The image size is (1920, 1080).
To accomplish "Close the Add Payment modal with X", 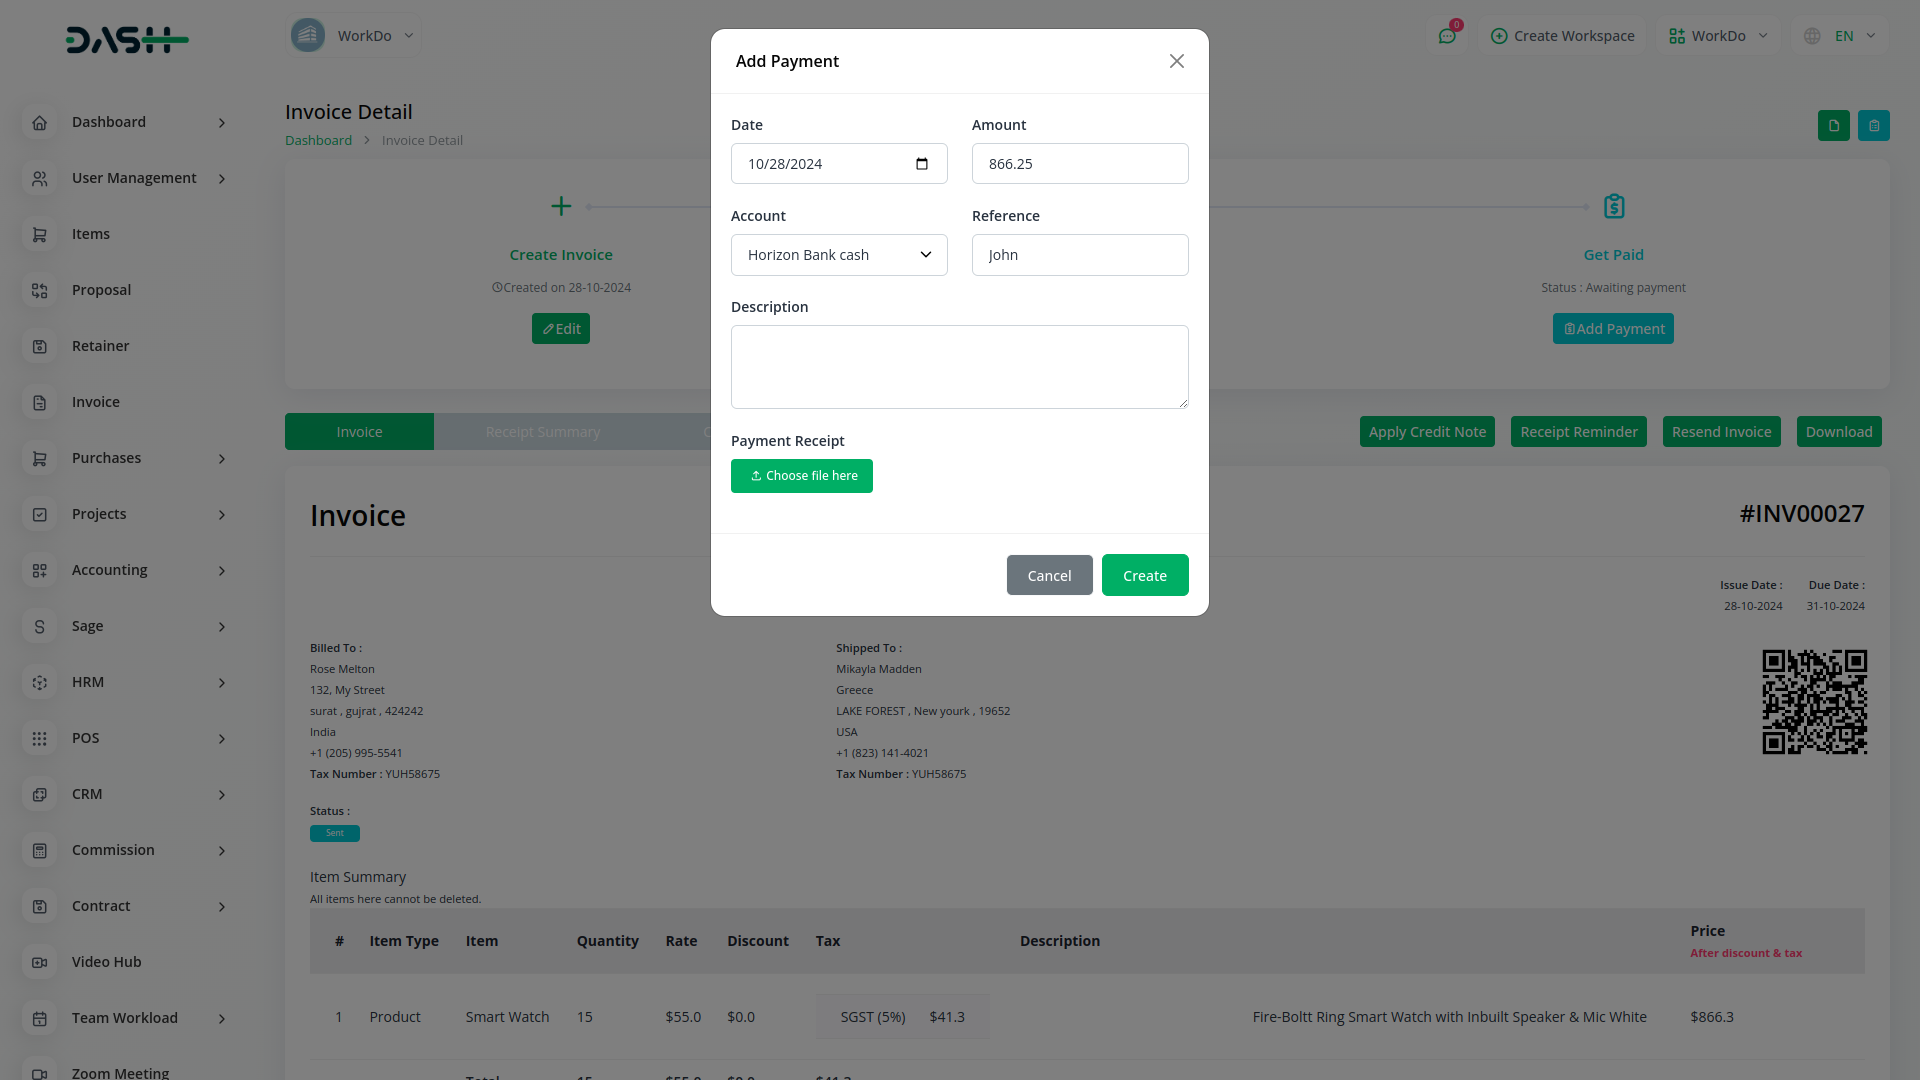I will click(1176, 62).
